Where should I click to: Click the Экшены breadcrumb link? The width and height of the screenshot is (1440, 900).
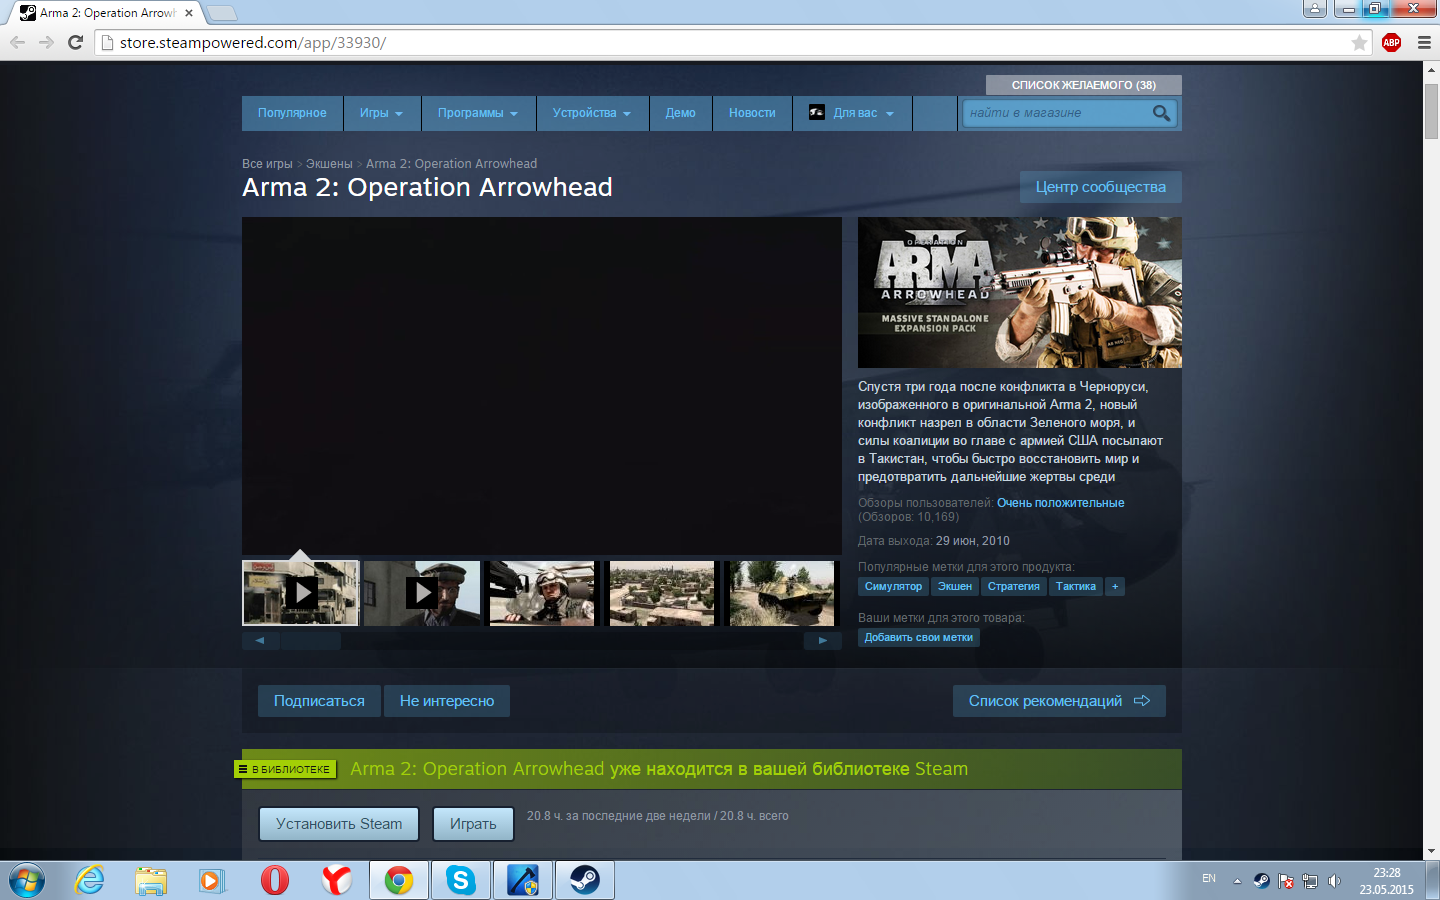329,164
